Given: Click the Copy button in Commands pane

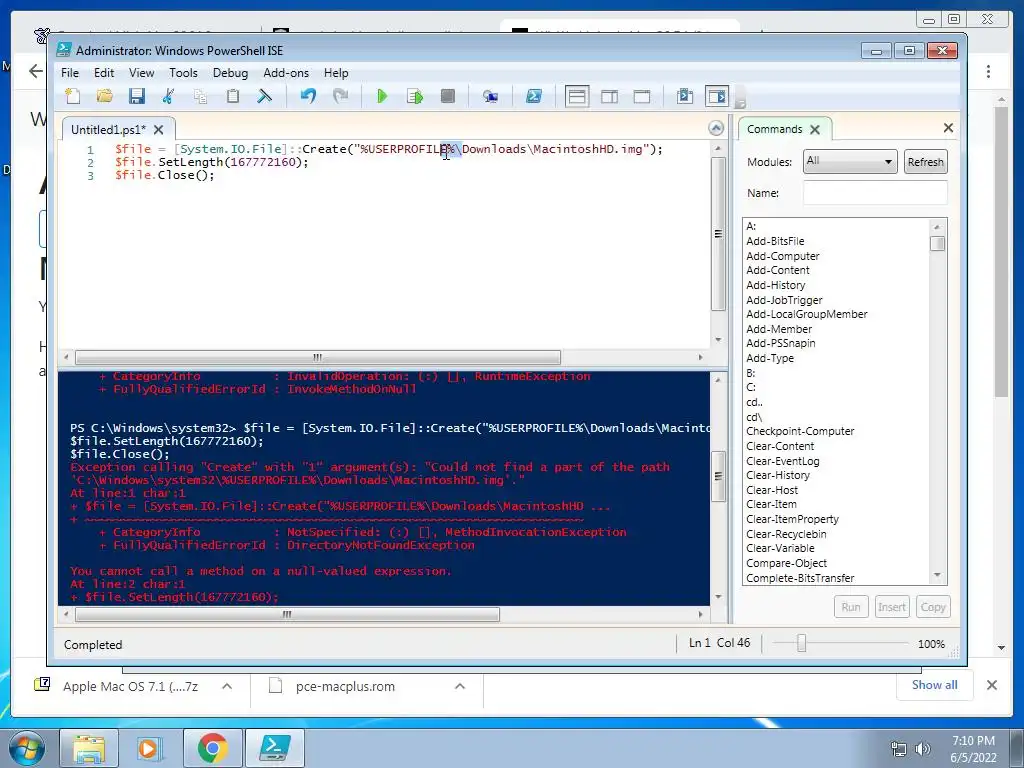Looking at the screenshot, I should point(933,607).
